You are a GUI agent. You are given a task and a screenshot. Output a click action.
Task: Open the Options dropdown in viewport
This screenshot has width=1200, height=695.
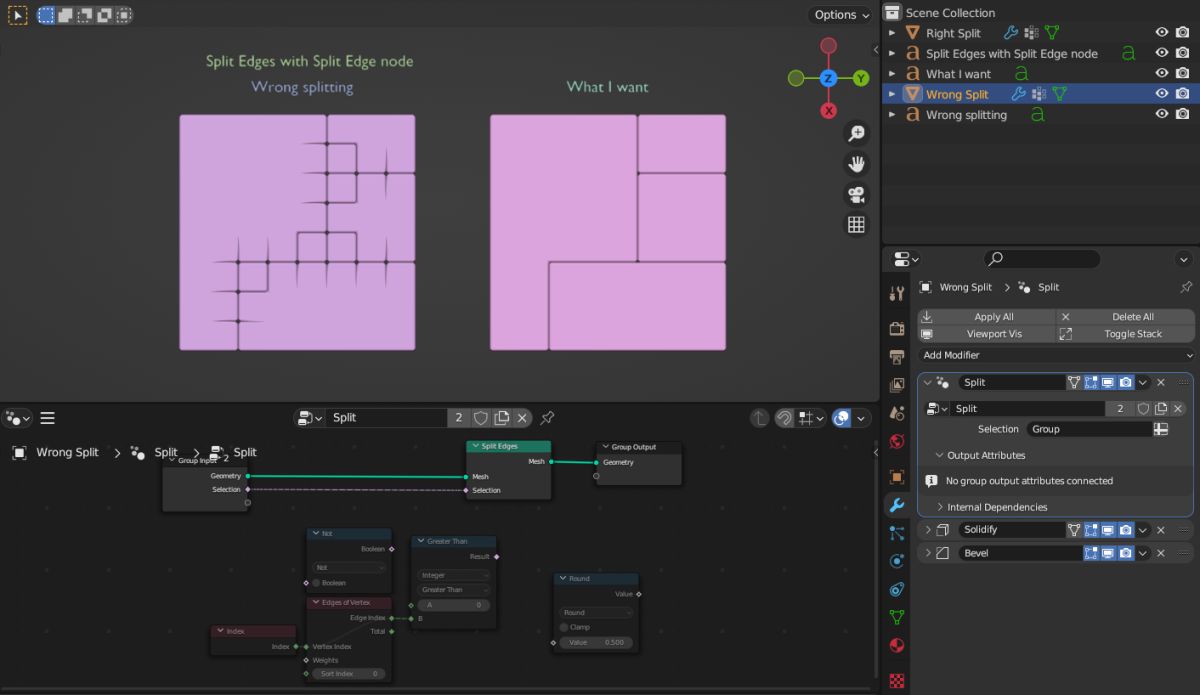pyautogui.click(x=842, y=15)
